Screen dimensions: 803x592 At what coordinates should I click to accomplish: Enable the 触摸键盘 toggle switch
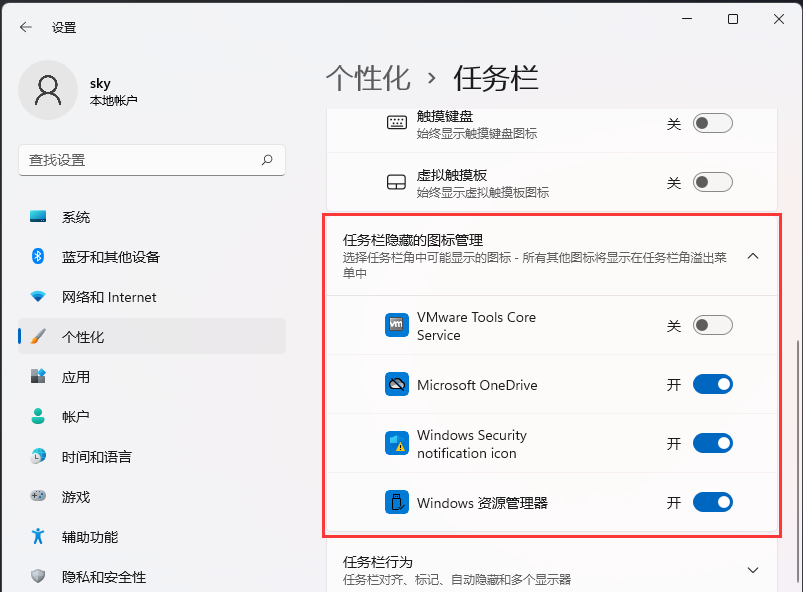tap(712, 124)
